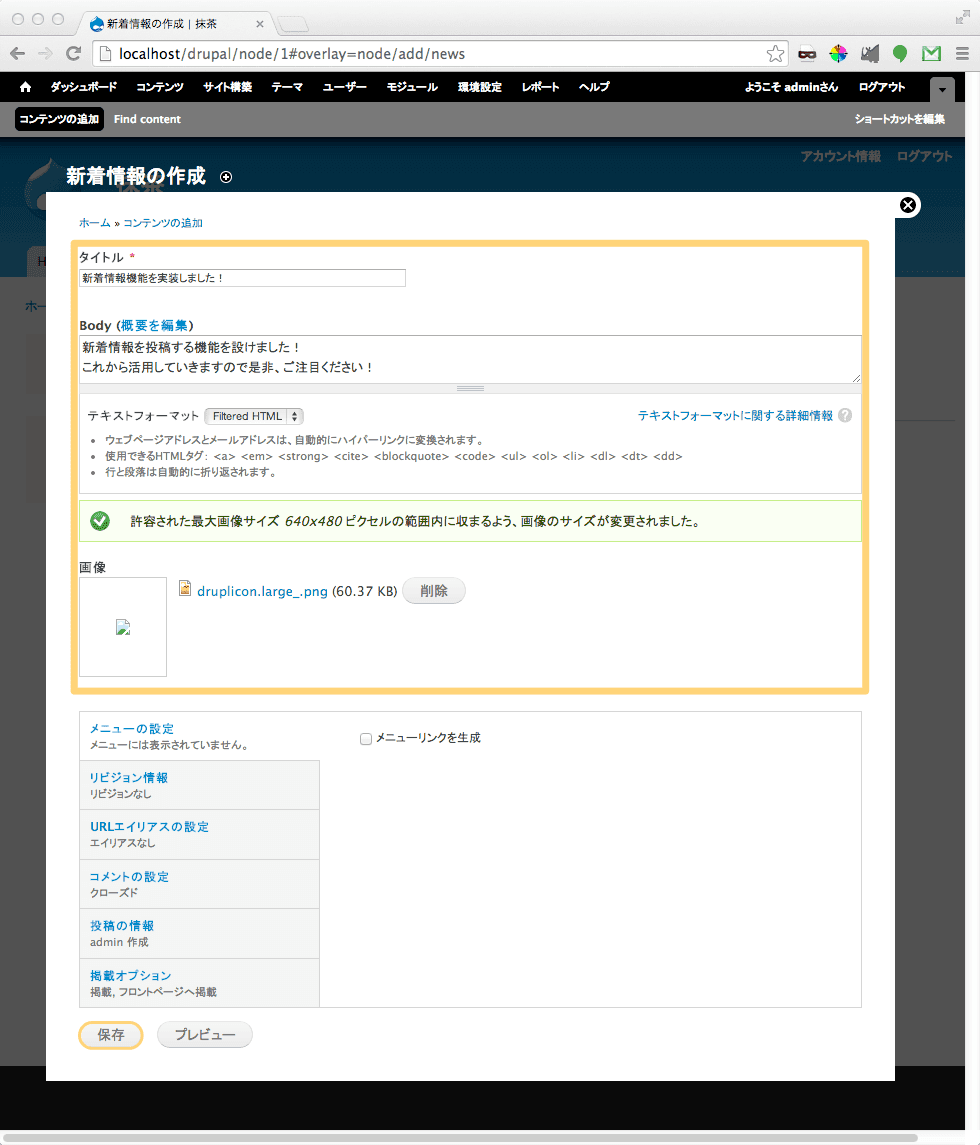Click the text format help question icon
Screen dimensions: 980x1145
pyautogui.click(x=845, y=416)
